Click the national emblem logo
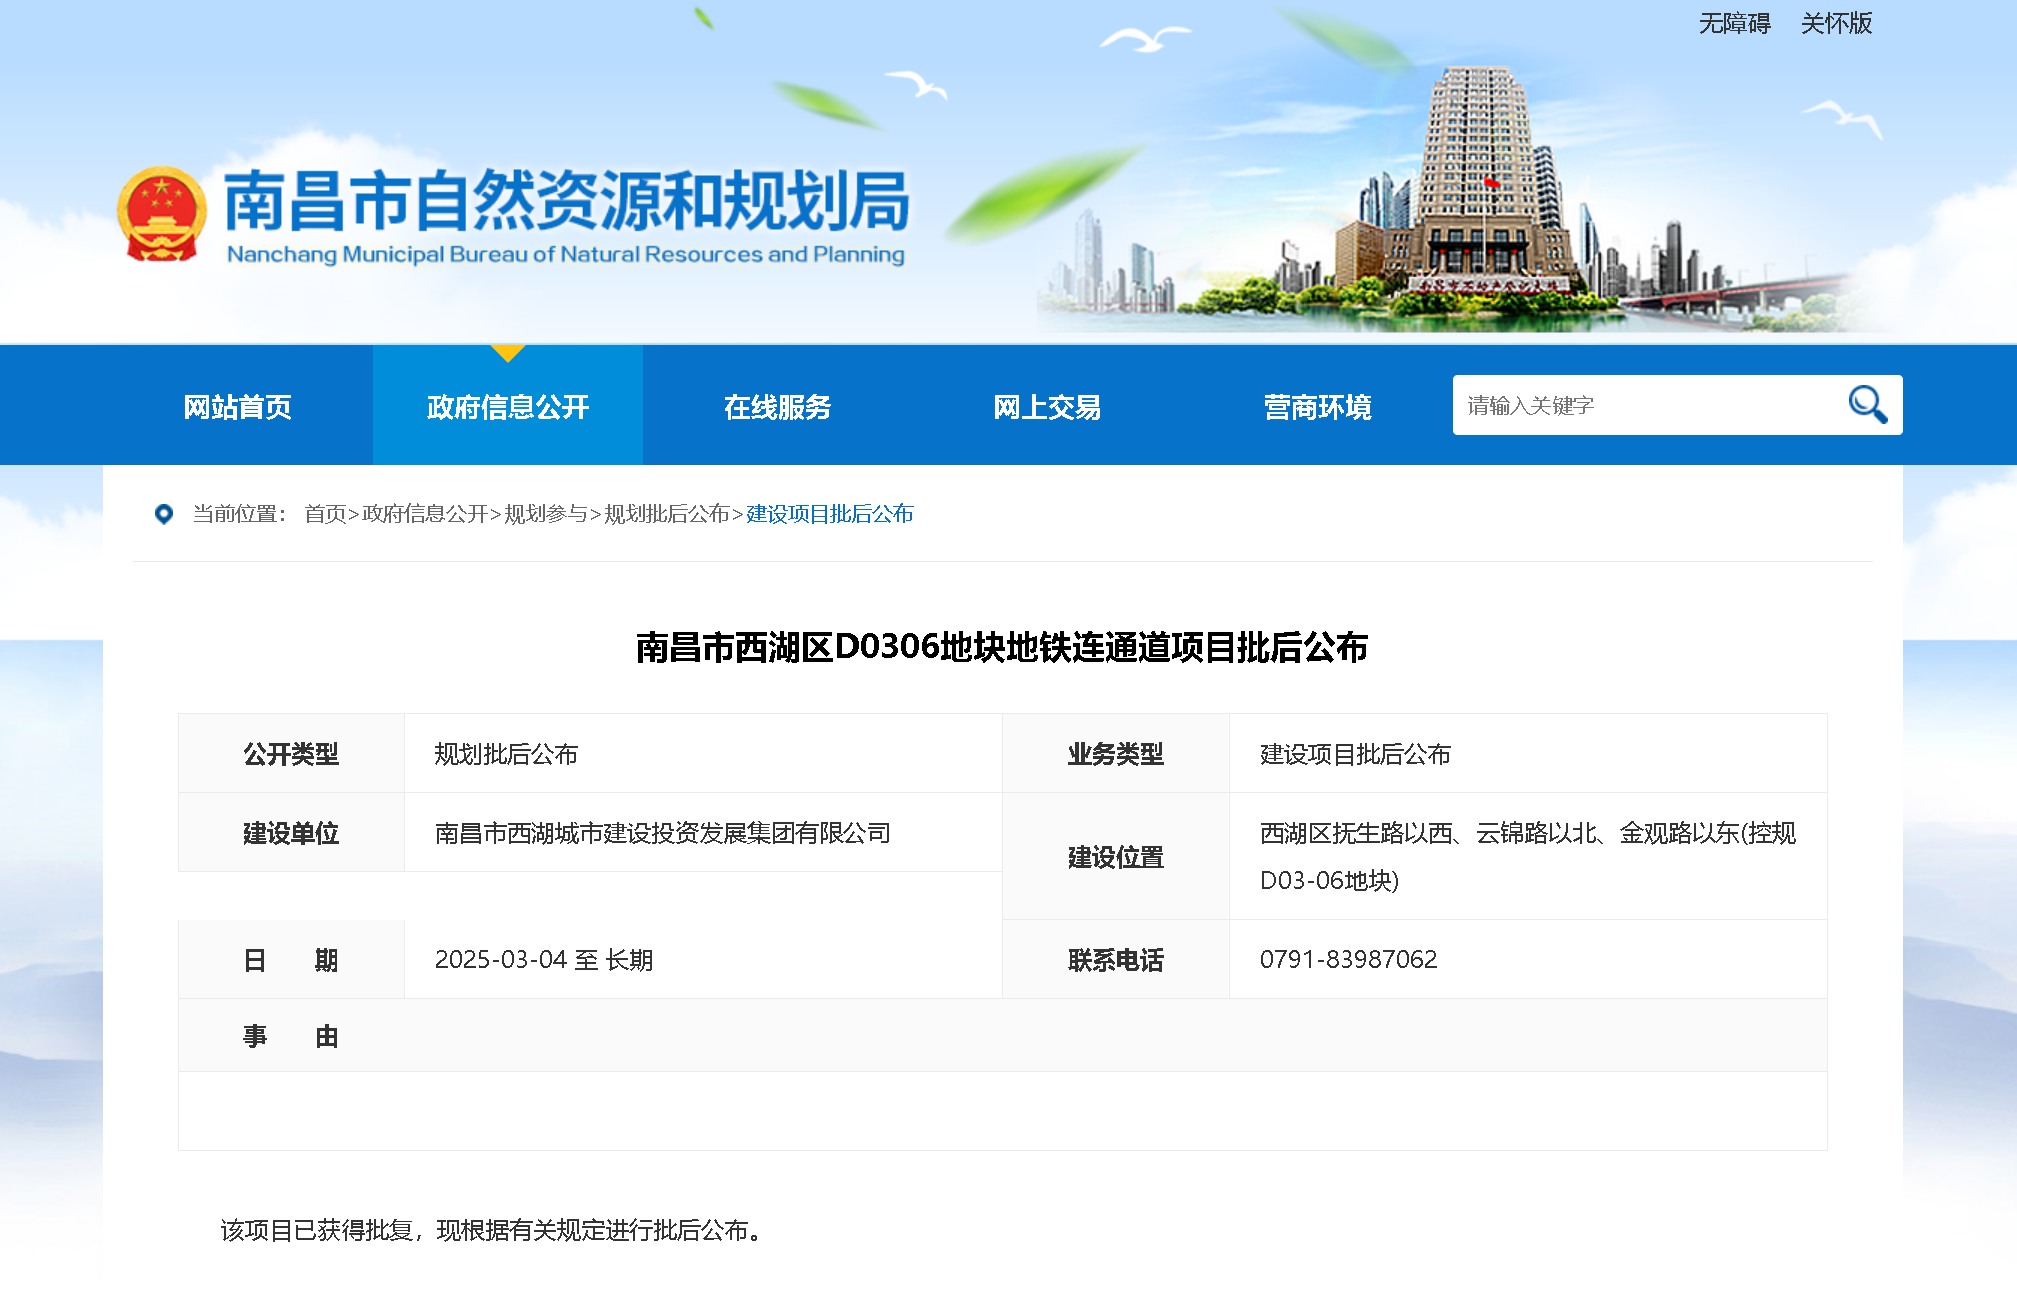The image size is (2017, 1296). pos(161,214)
